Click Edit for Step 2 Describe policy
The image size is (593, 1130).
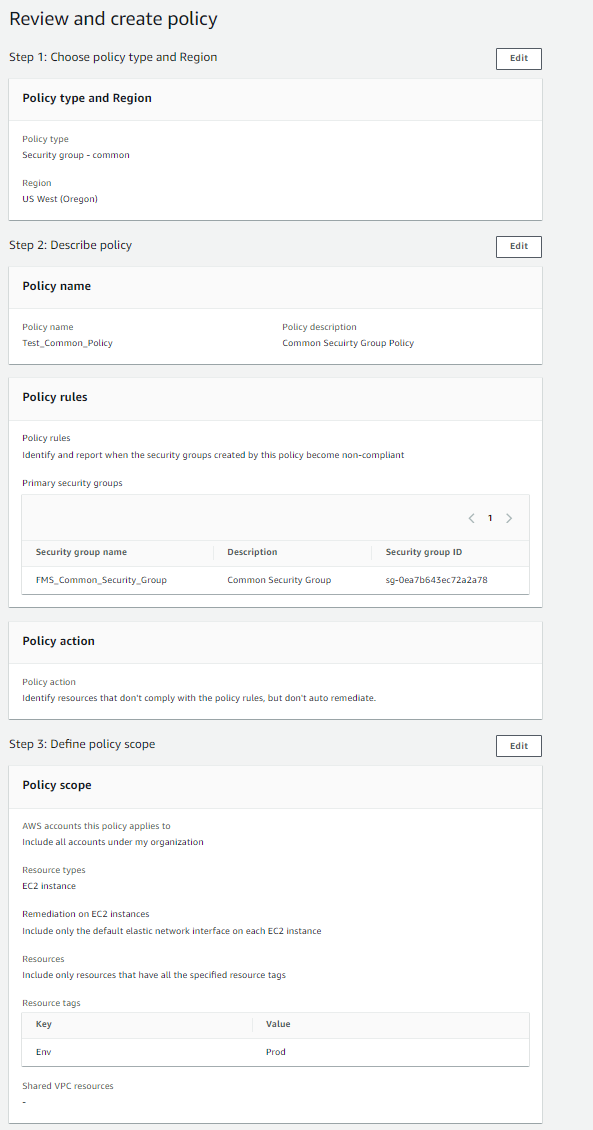point(518,246)
